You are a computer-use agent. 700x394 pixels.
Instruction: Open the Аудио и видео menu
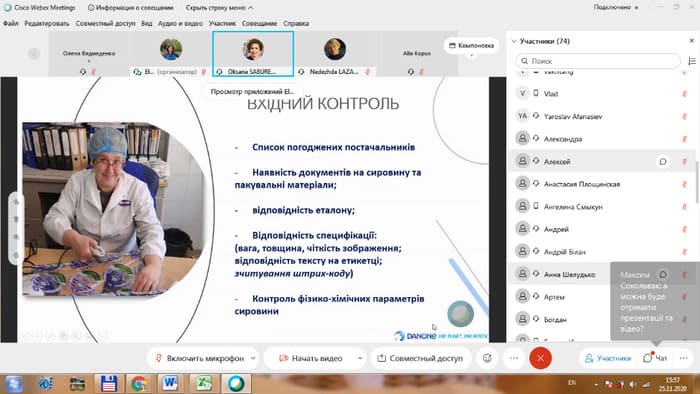click(x=180, y=23)
